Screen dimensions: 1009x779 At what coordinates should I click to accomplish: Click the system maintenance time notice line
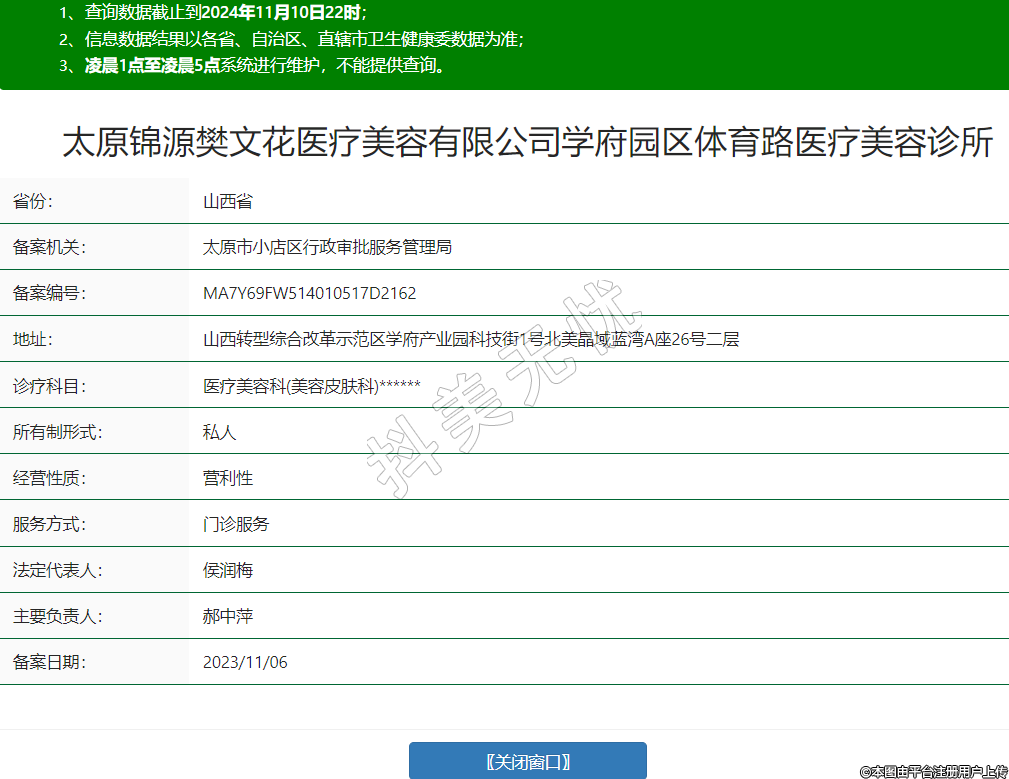251,66
